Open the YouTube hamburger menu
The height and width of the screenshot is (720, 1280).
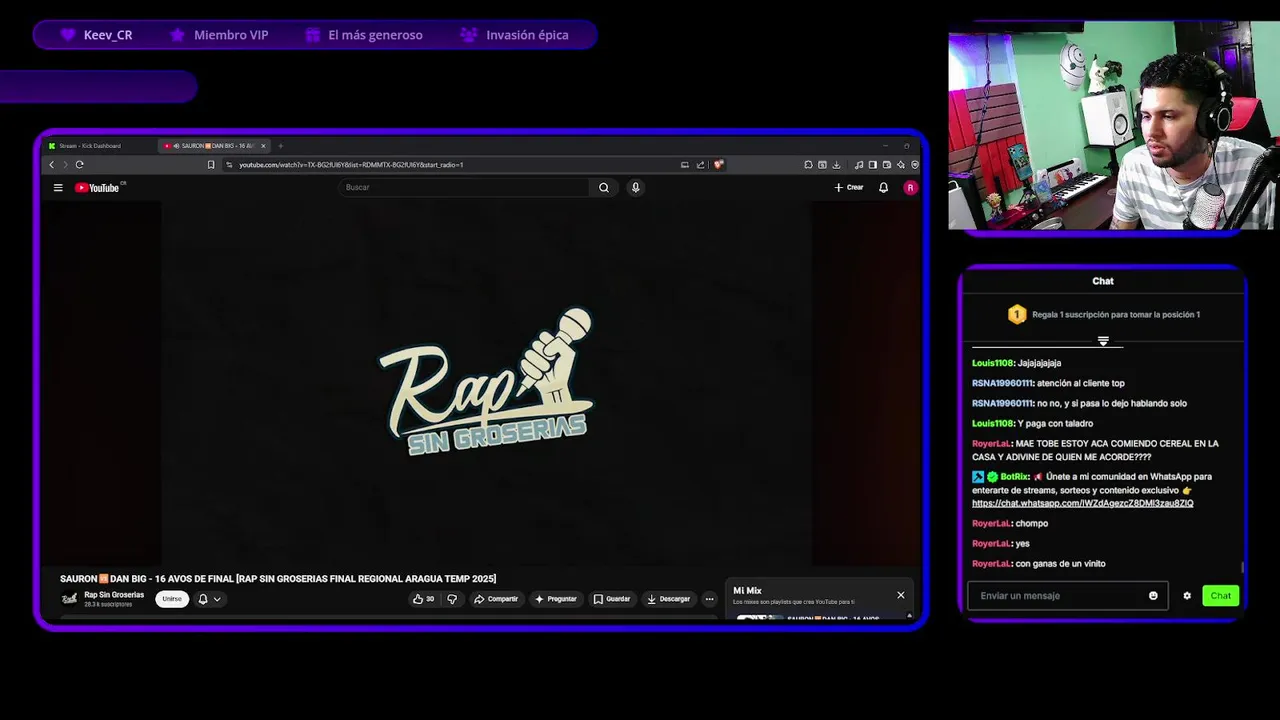(58, 188)
